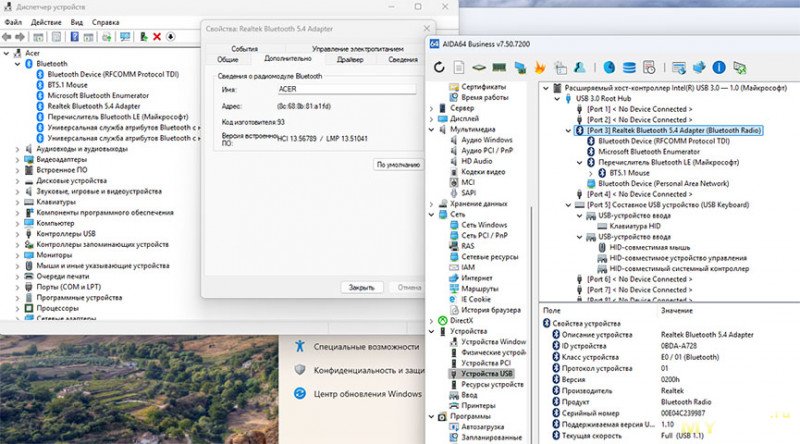Click the Значение column header in AIDA64
This screenshot has height=444, width=800.
coord(677,310)
